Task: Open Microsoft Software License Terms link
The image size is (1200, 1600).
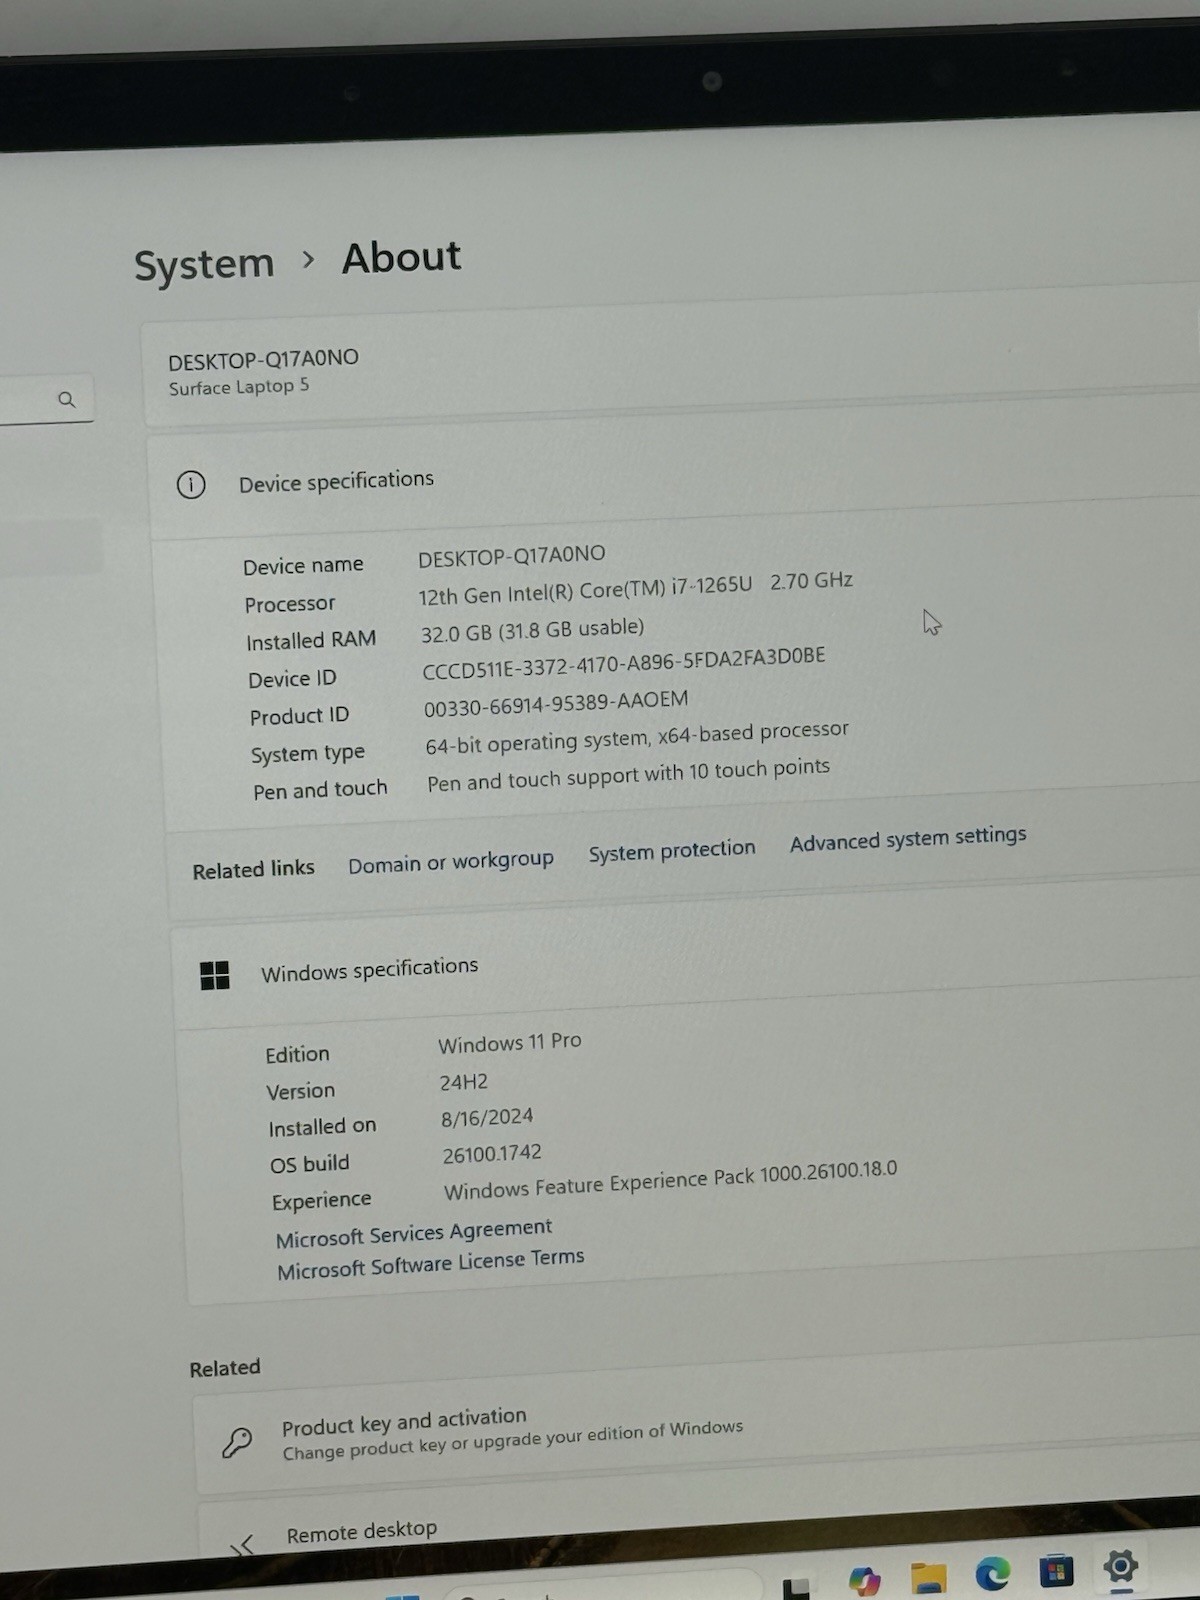Action: (431, 1263)
